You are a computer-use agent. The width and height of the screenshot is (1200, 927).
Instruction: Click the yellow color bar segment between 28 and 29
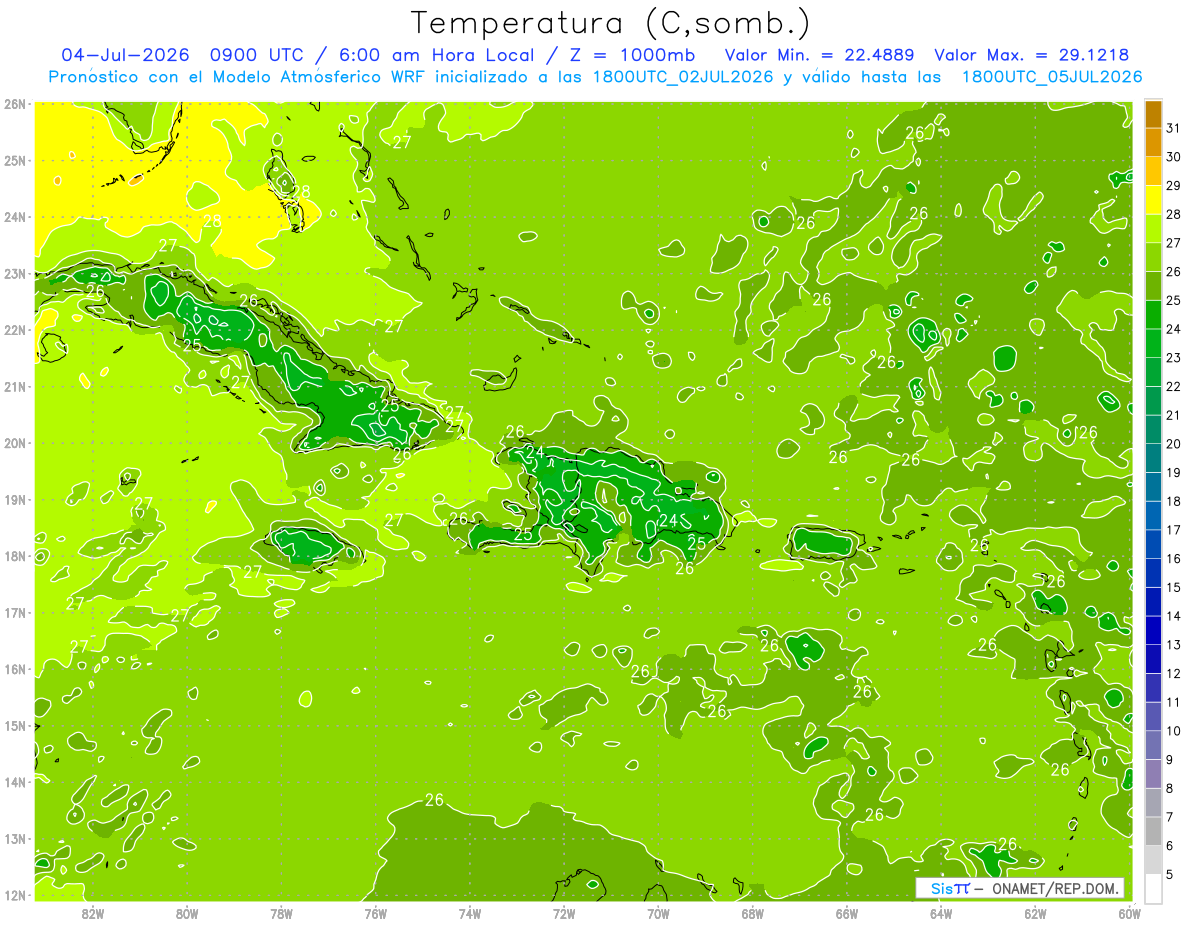point(1153,200)
